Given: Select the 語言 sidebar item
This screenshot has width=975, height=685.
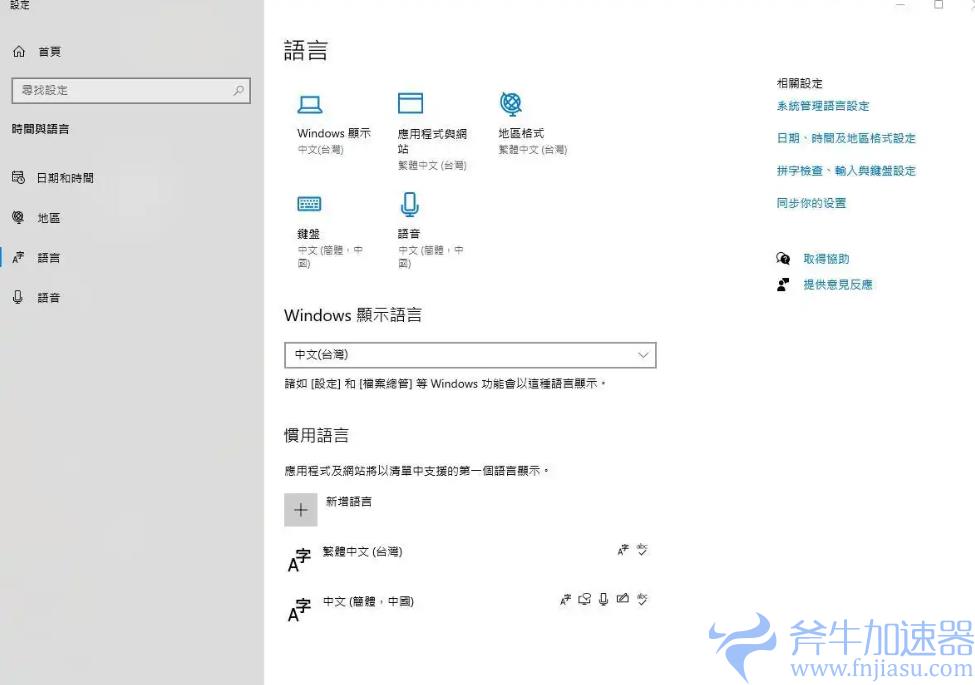Looking at the screenshot, I should point(49,258).
